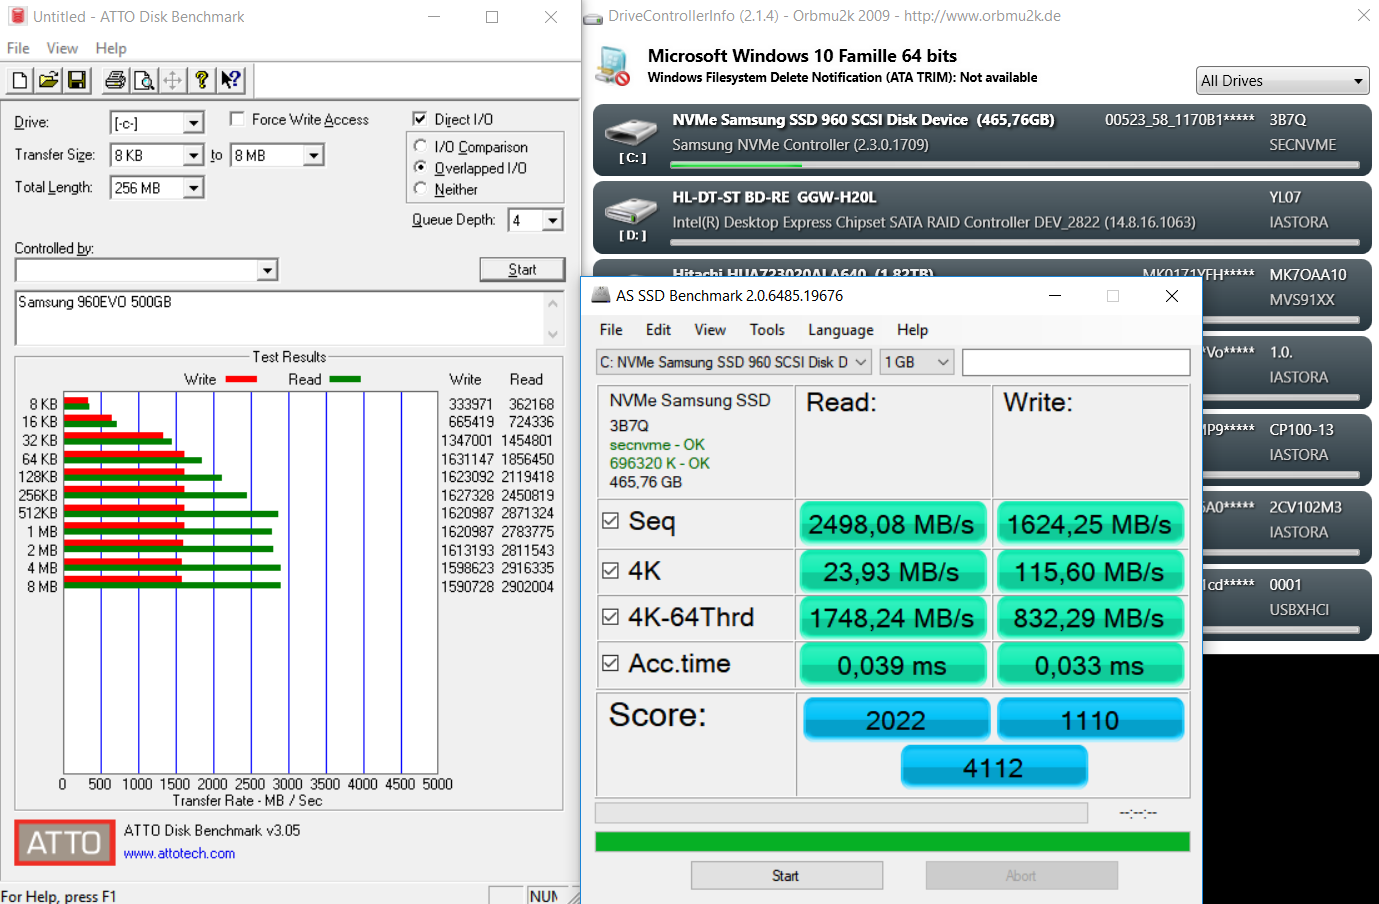Open a benchmark file via folder icon

(48, 80)
